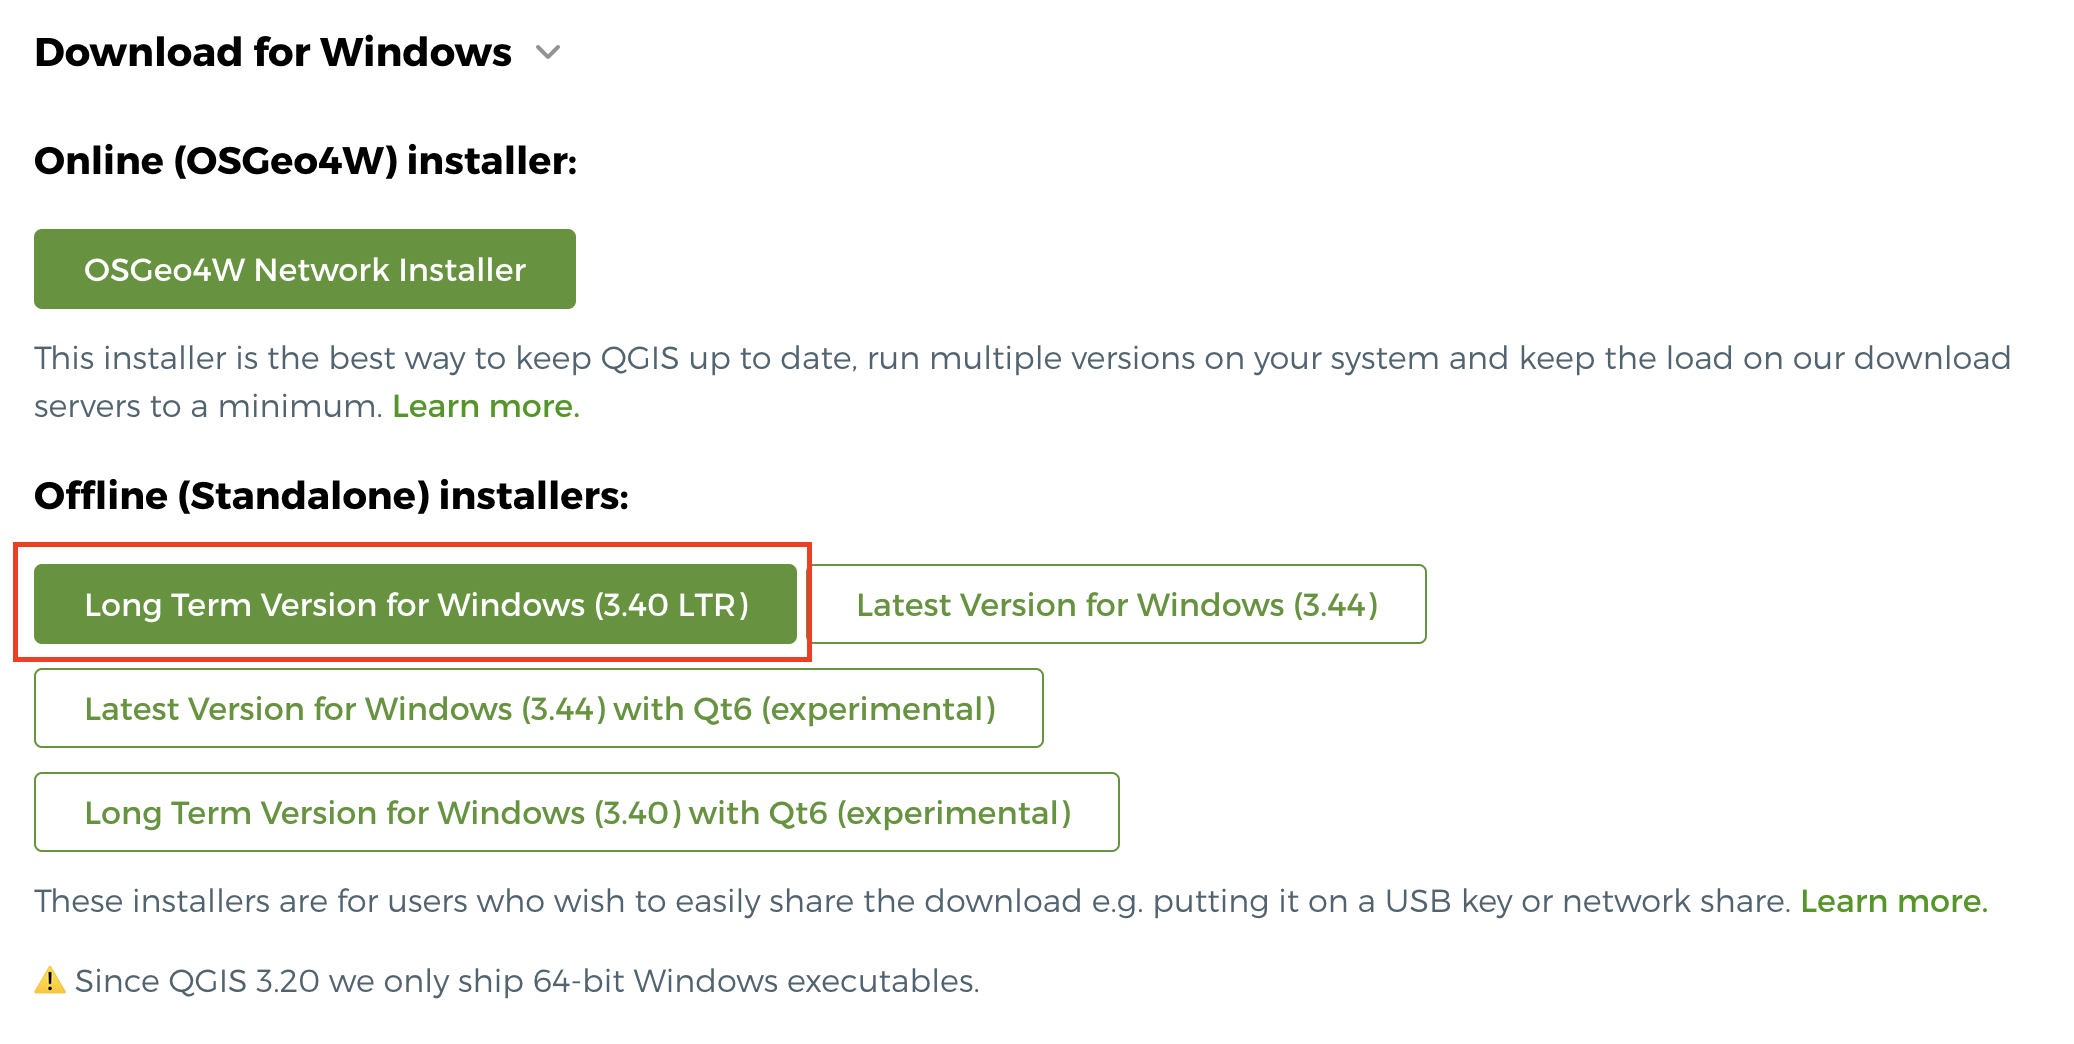Image resolution: width=2074 pixels, height=1044 pixels.
Task: Click the yellow warning triangle icon
Action: pyautogui.click(x=49, y=981)
